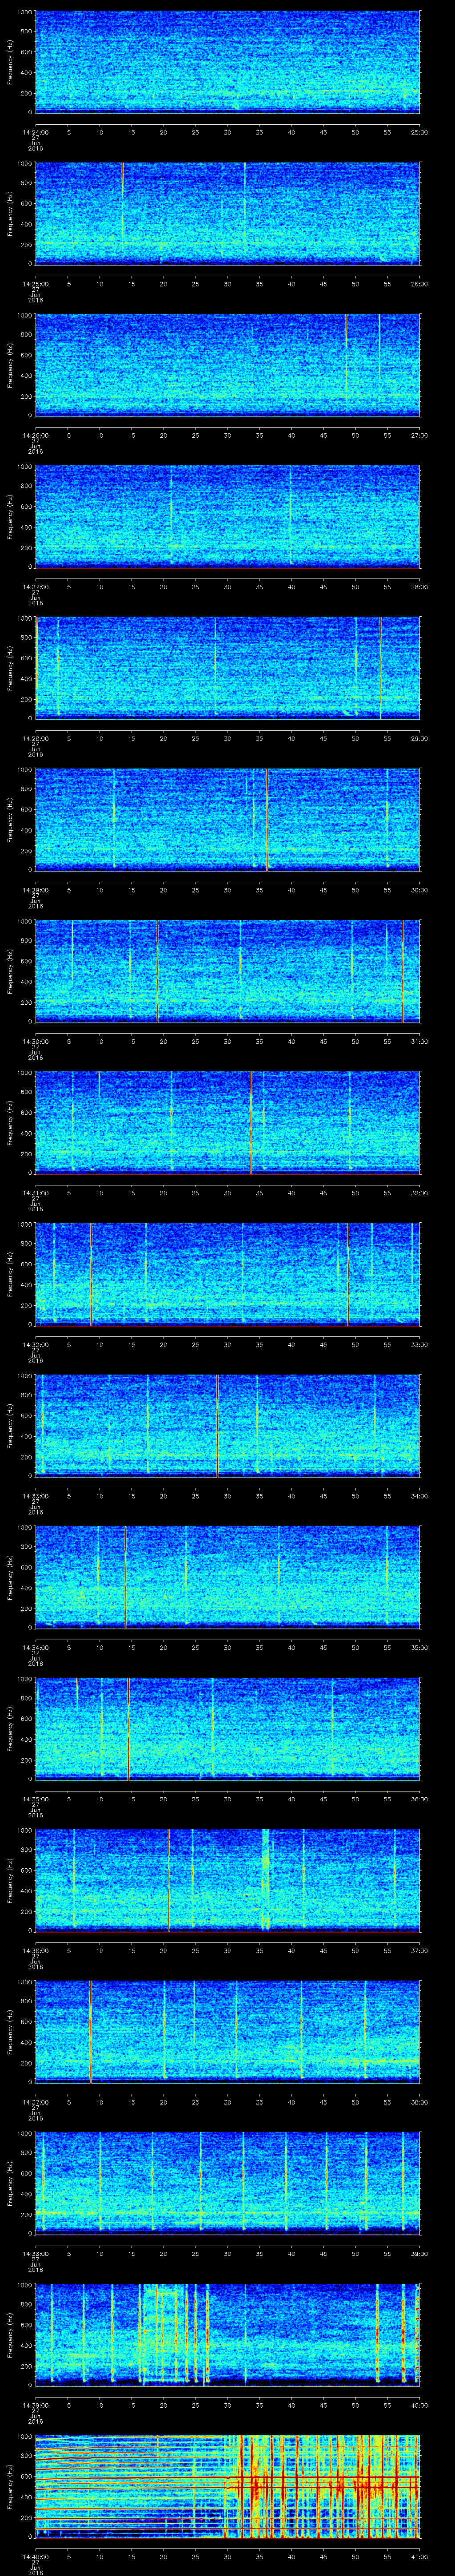This screenshot has width=455, height=2576.
Task: Open the spectrogram for minute 14:36:00
Action: 228,1880
